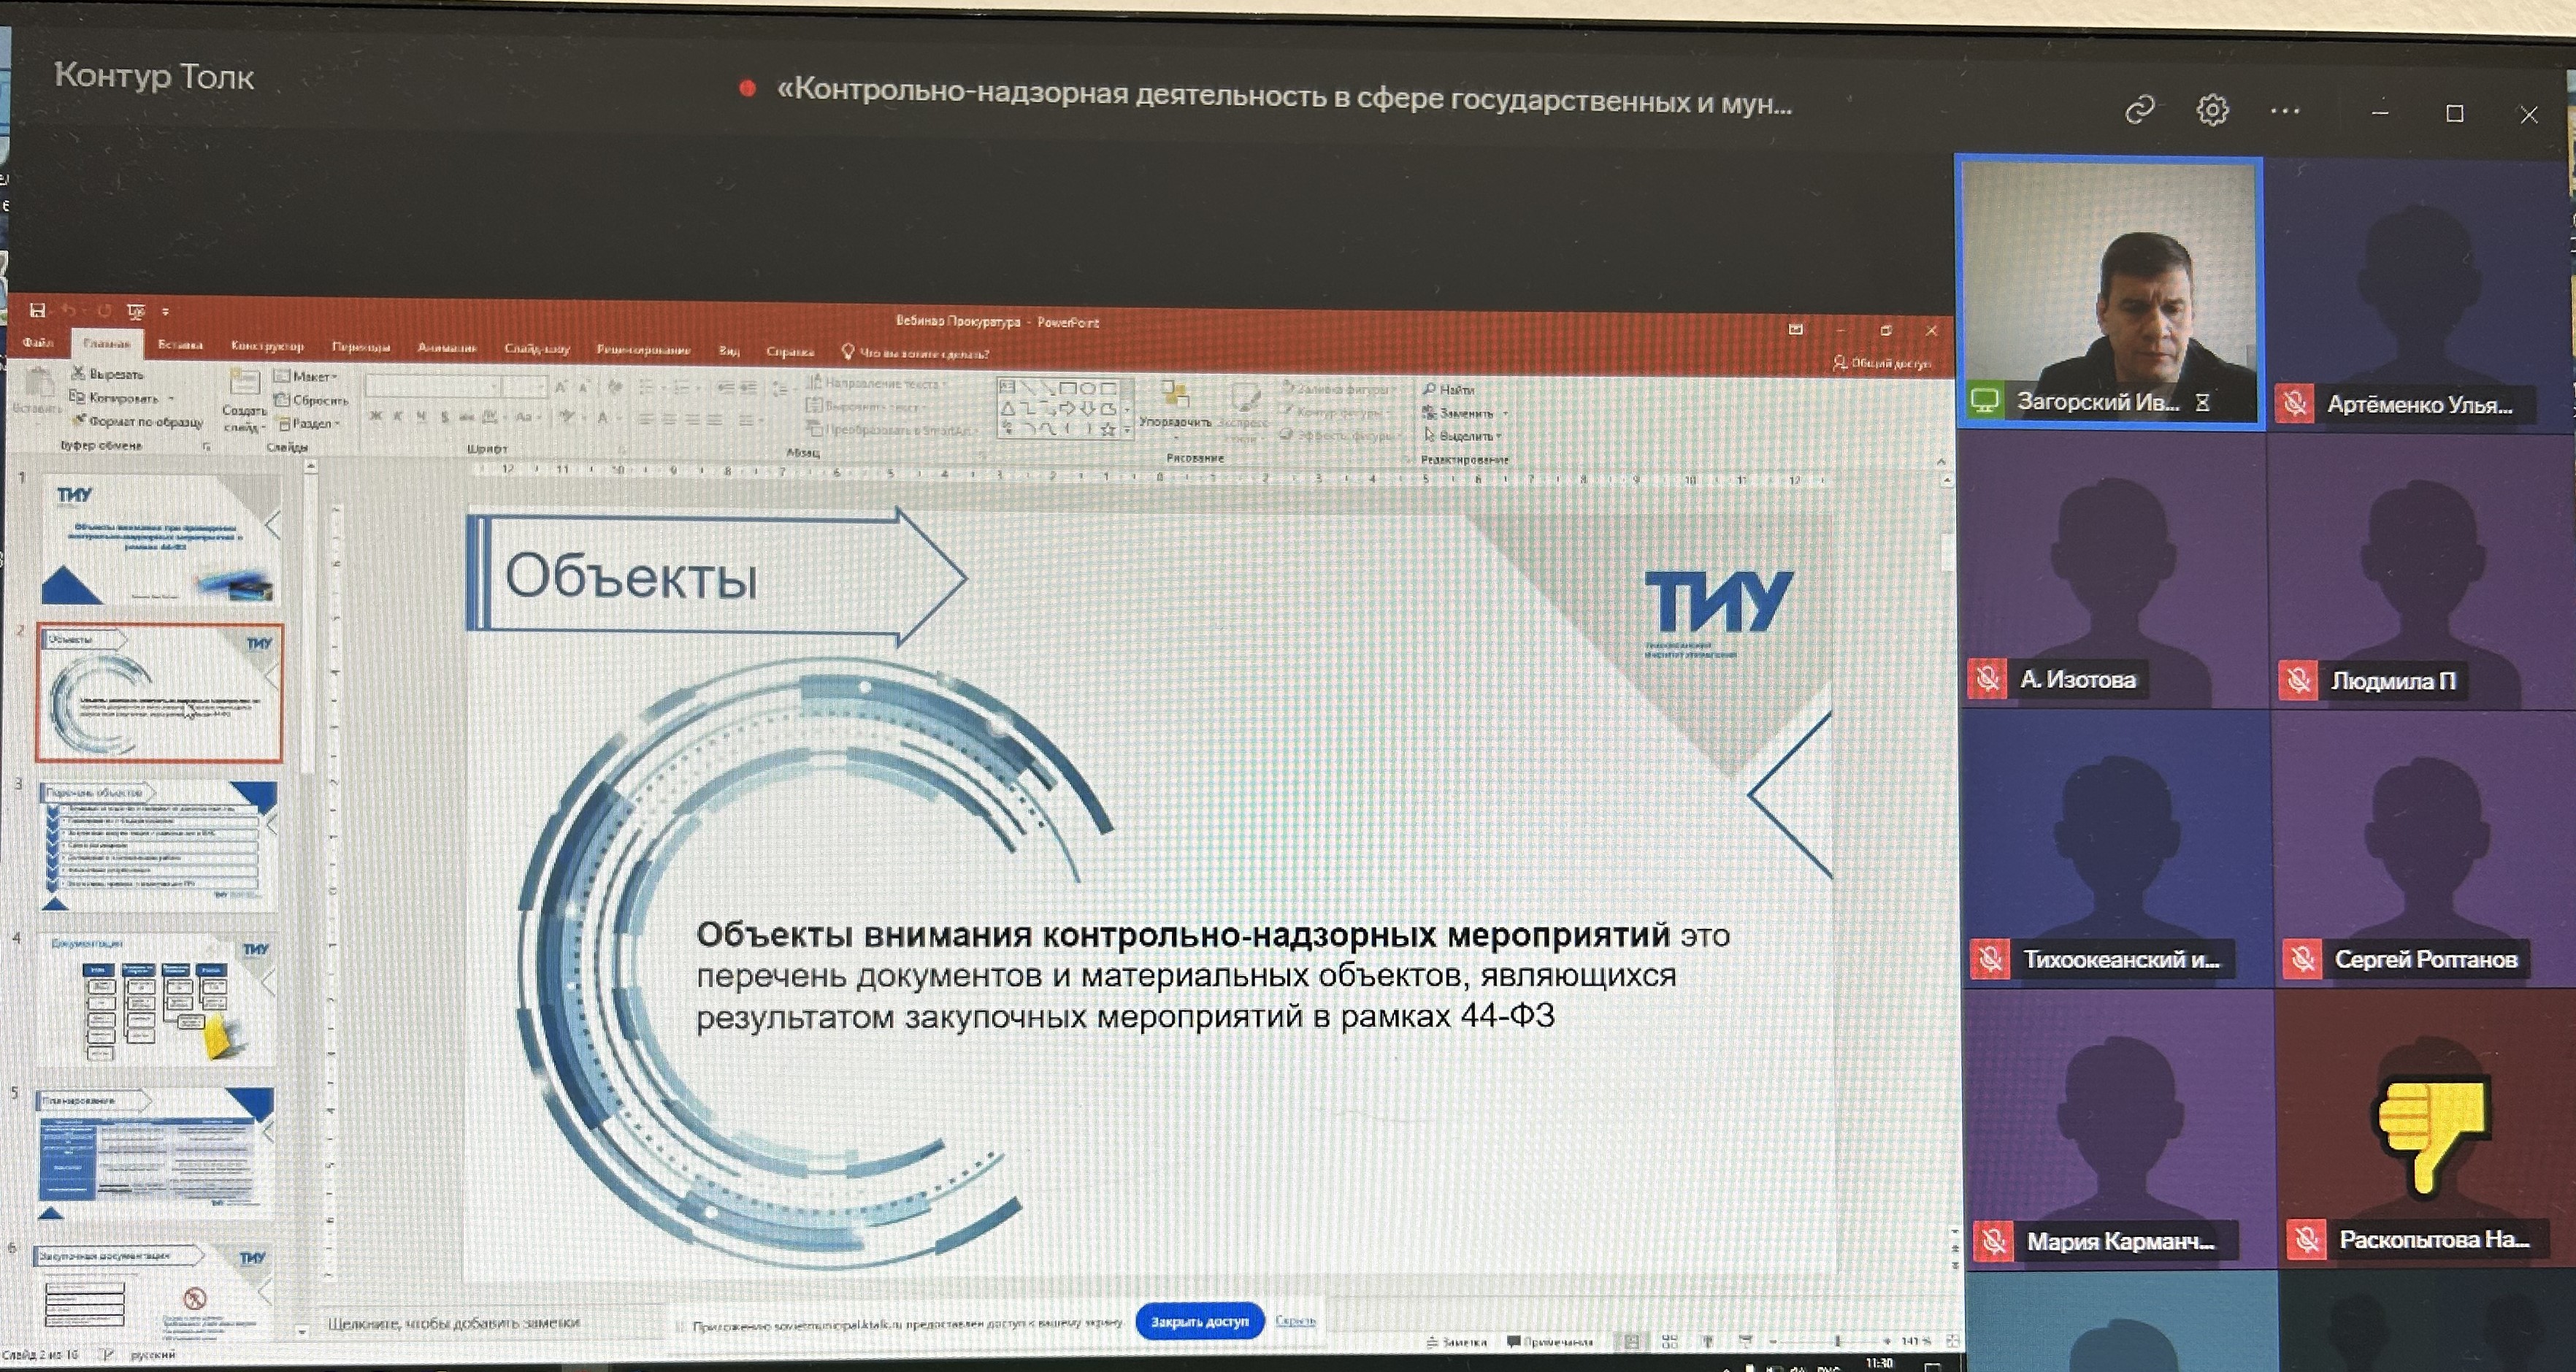The width and height of the screenshot is (2576, 1372).
Task: Open Выделить select dropdown
Action: [1463, 435]
